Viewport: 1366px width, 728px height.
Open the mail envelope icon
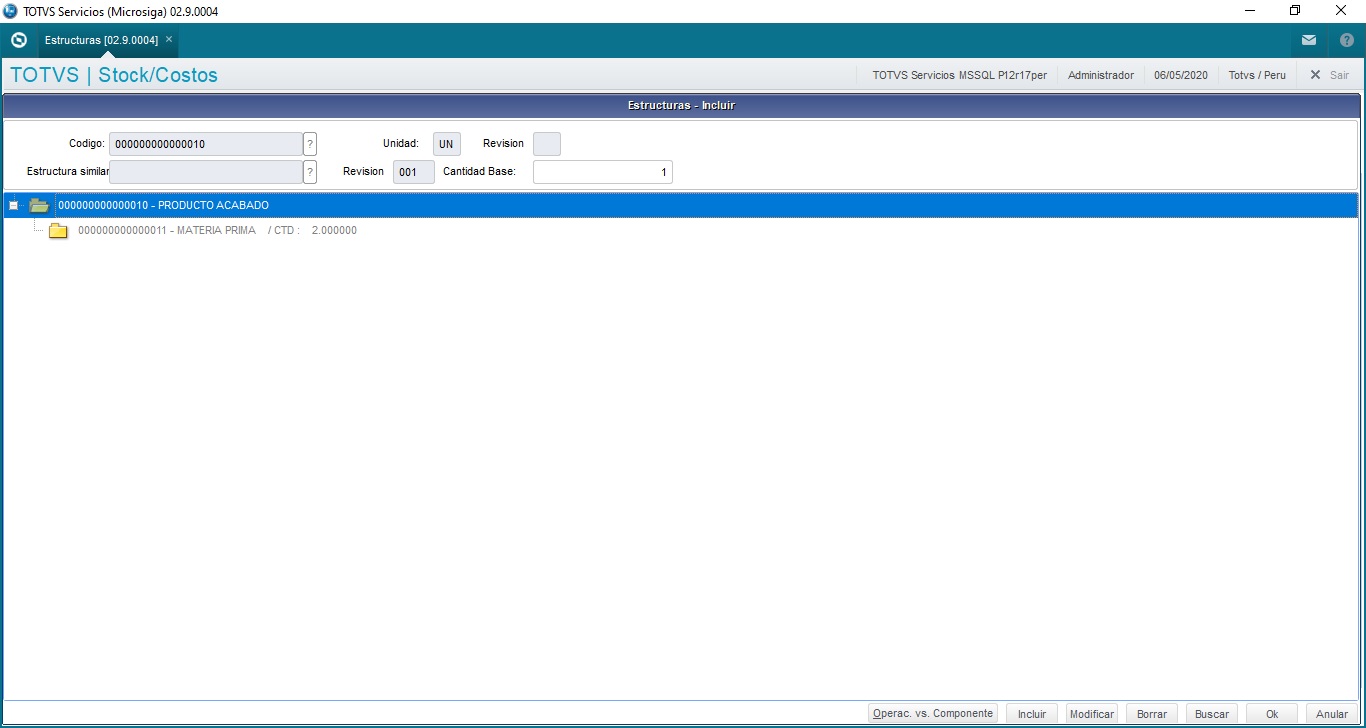click(x=1309, y=40)
